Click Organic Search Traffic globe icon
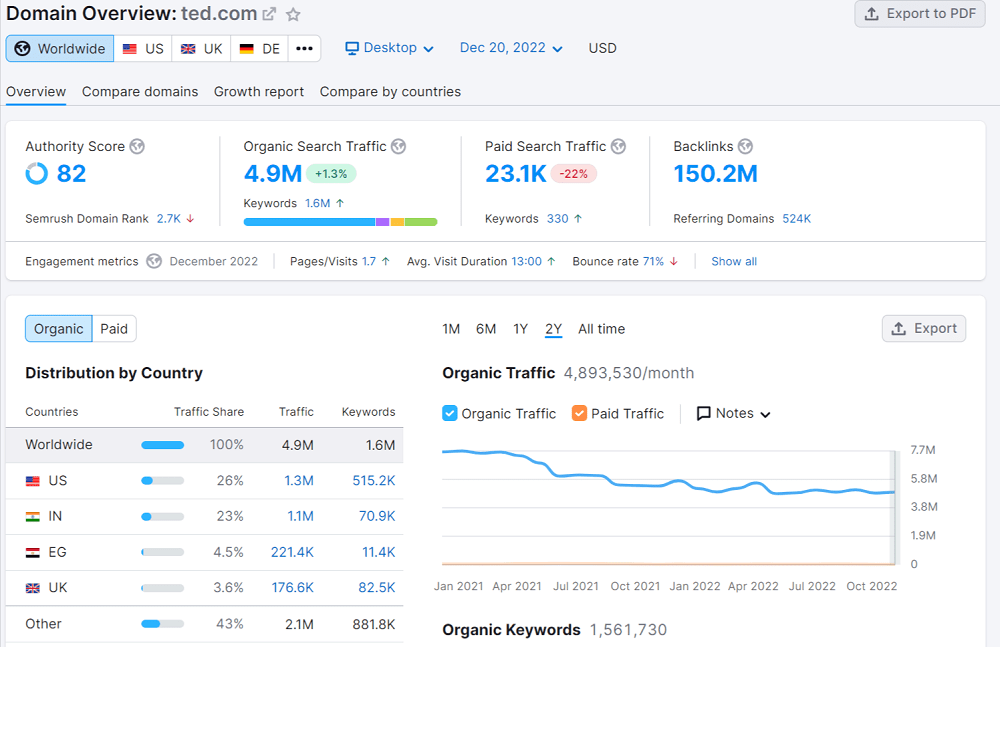The image size is (1000, 750). (399, 147)
